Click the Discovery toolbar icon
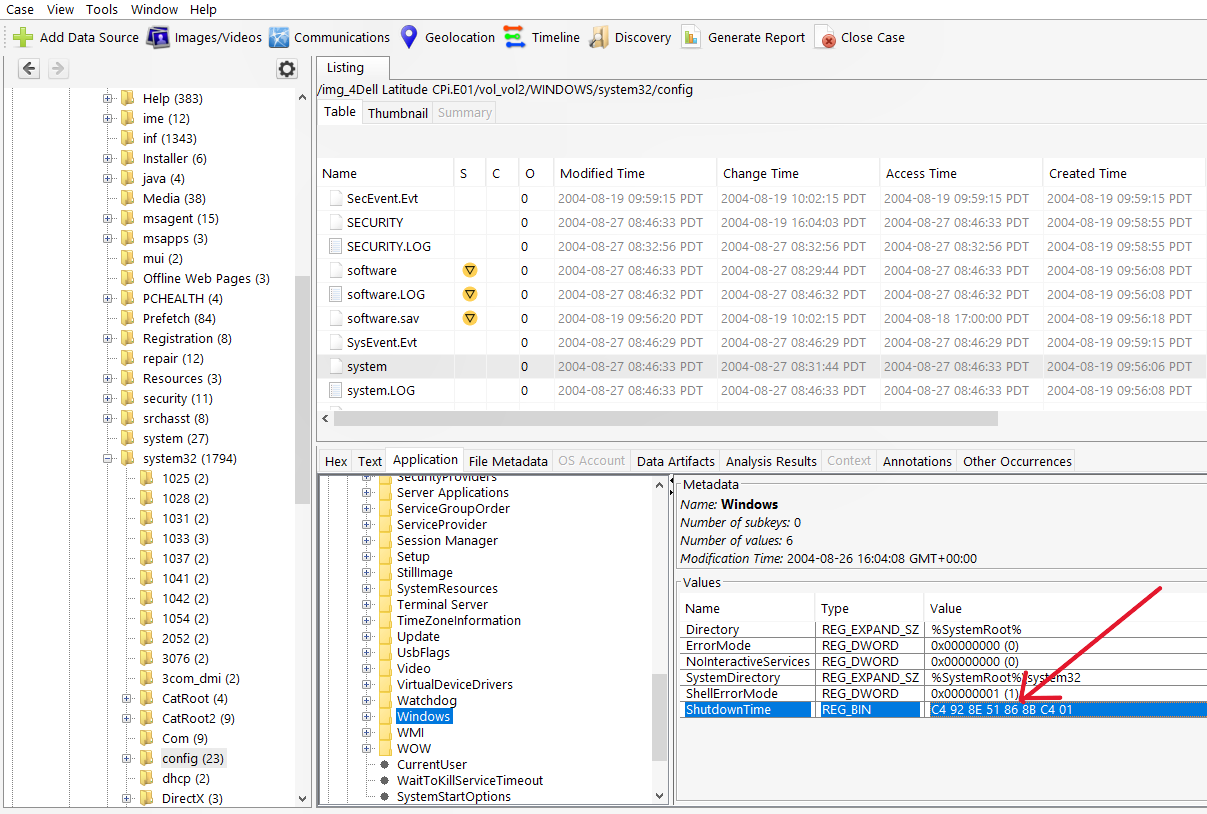Viewport: 1207px width, 814px height. (598, 38)
